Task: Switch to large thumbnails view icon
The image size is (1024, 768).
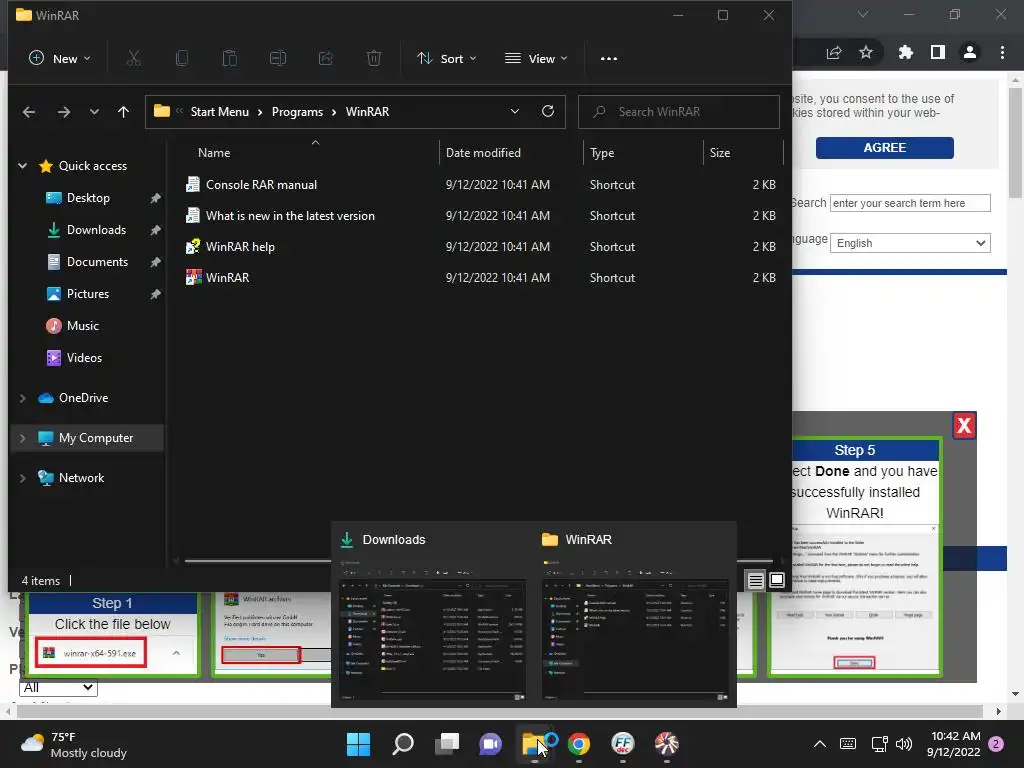Action: coord(776,580)
